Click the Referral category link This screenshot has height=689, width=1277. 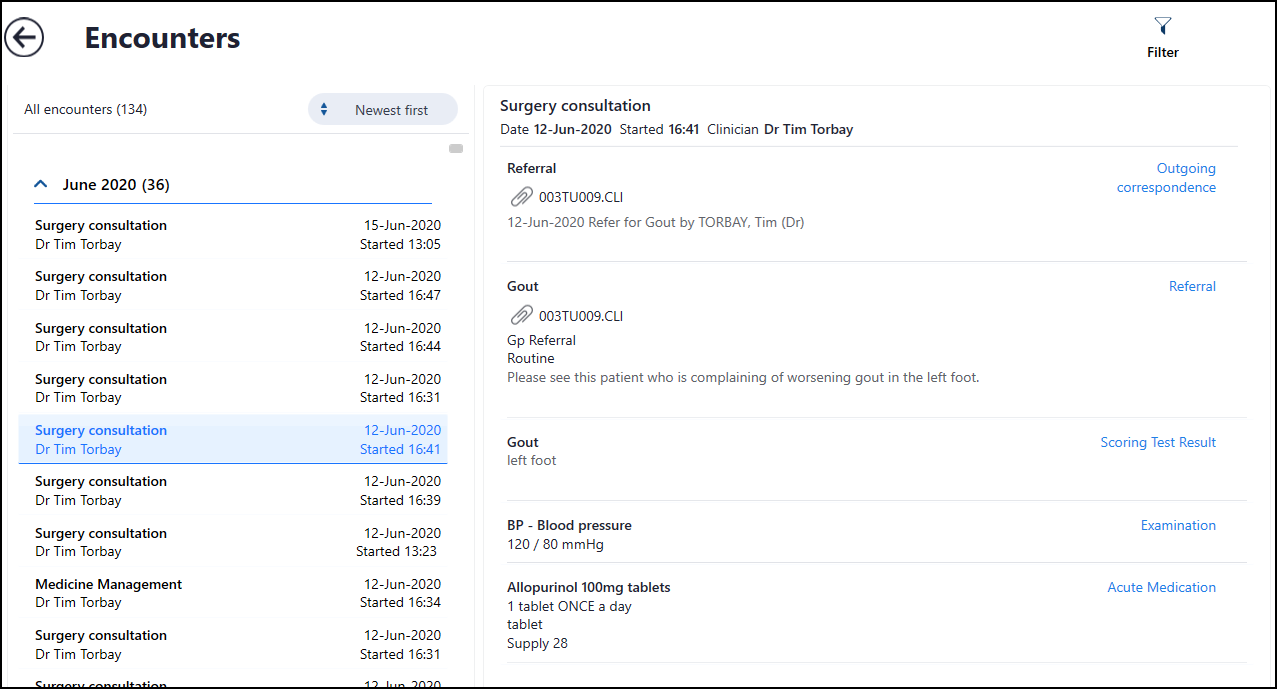click(x=1192, y=286)
